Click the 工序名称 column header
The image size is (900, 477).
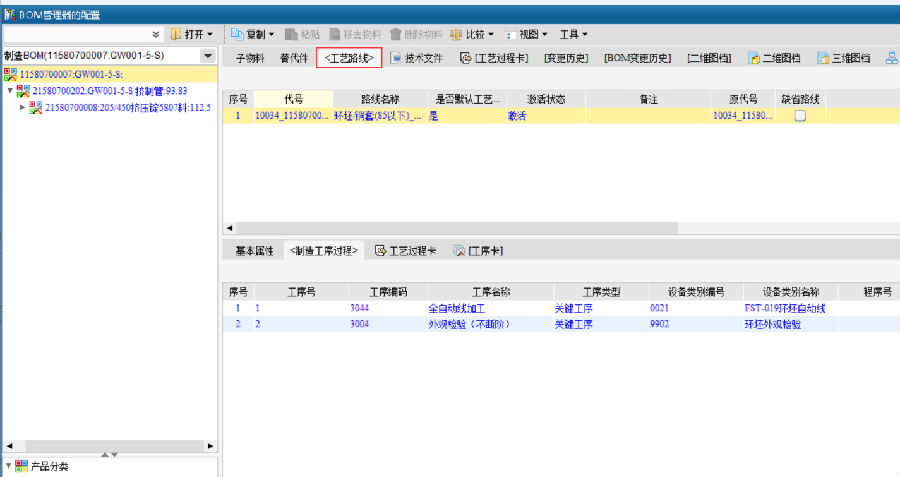pos(491,292)
